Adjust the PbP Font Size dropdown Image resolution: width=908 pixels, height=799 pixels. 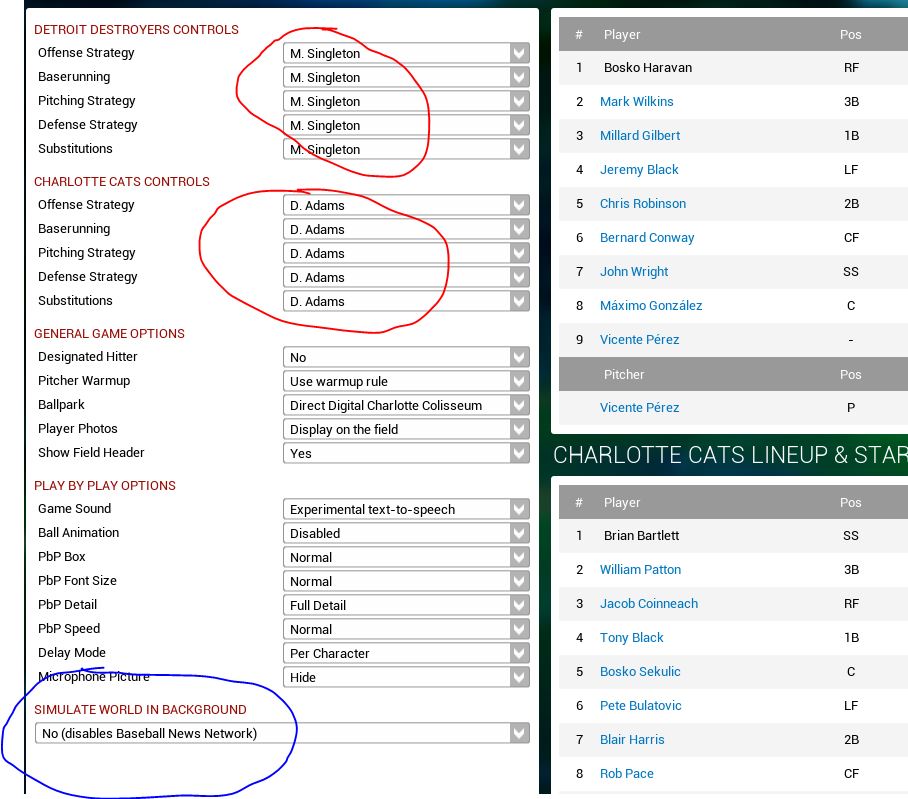click(406, 581)
